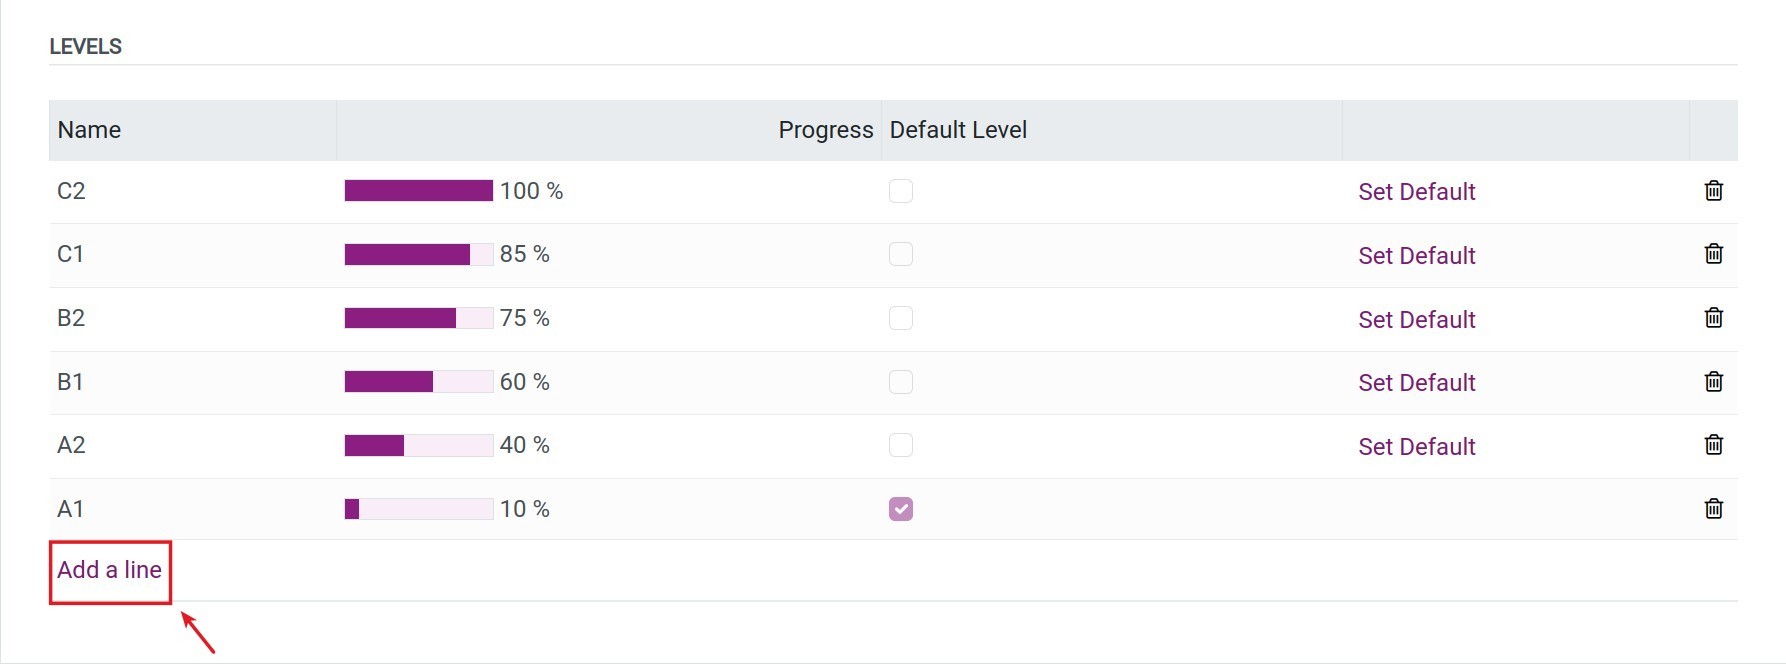This screenshot has height=664, width=1786.
Task: Check Default Level for B1
Action: pyautogui.click(x=901, y=382)
